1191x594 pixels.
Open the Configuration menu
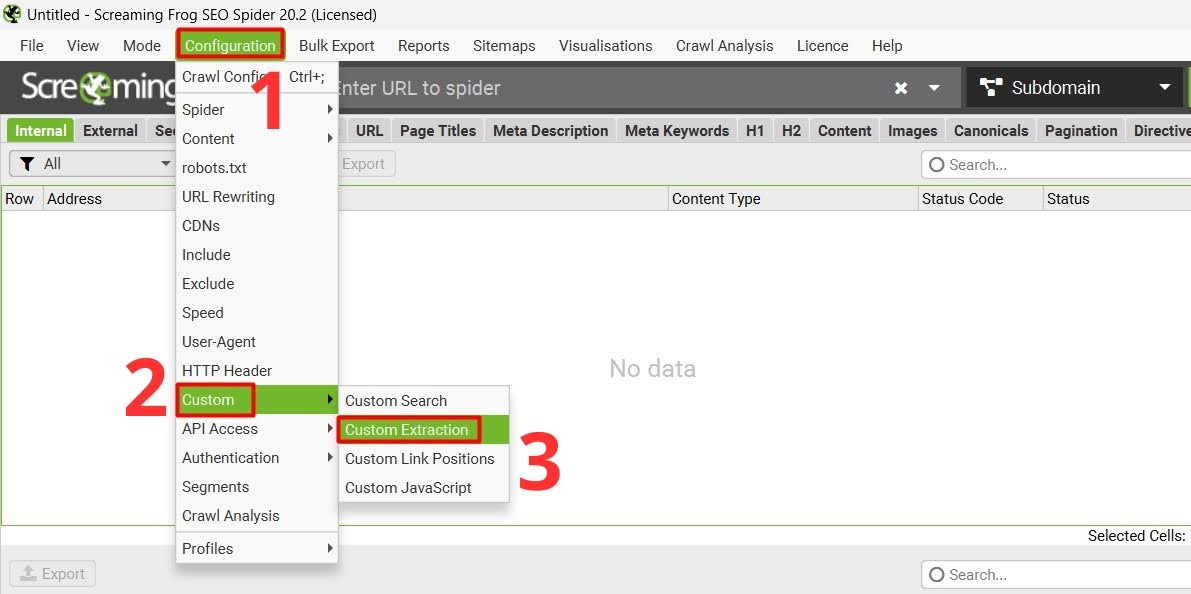[230, 46]
